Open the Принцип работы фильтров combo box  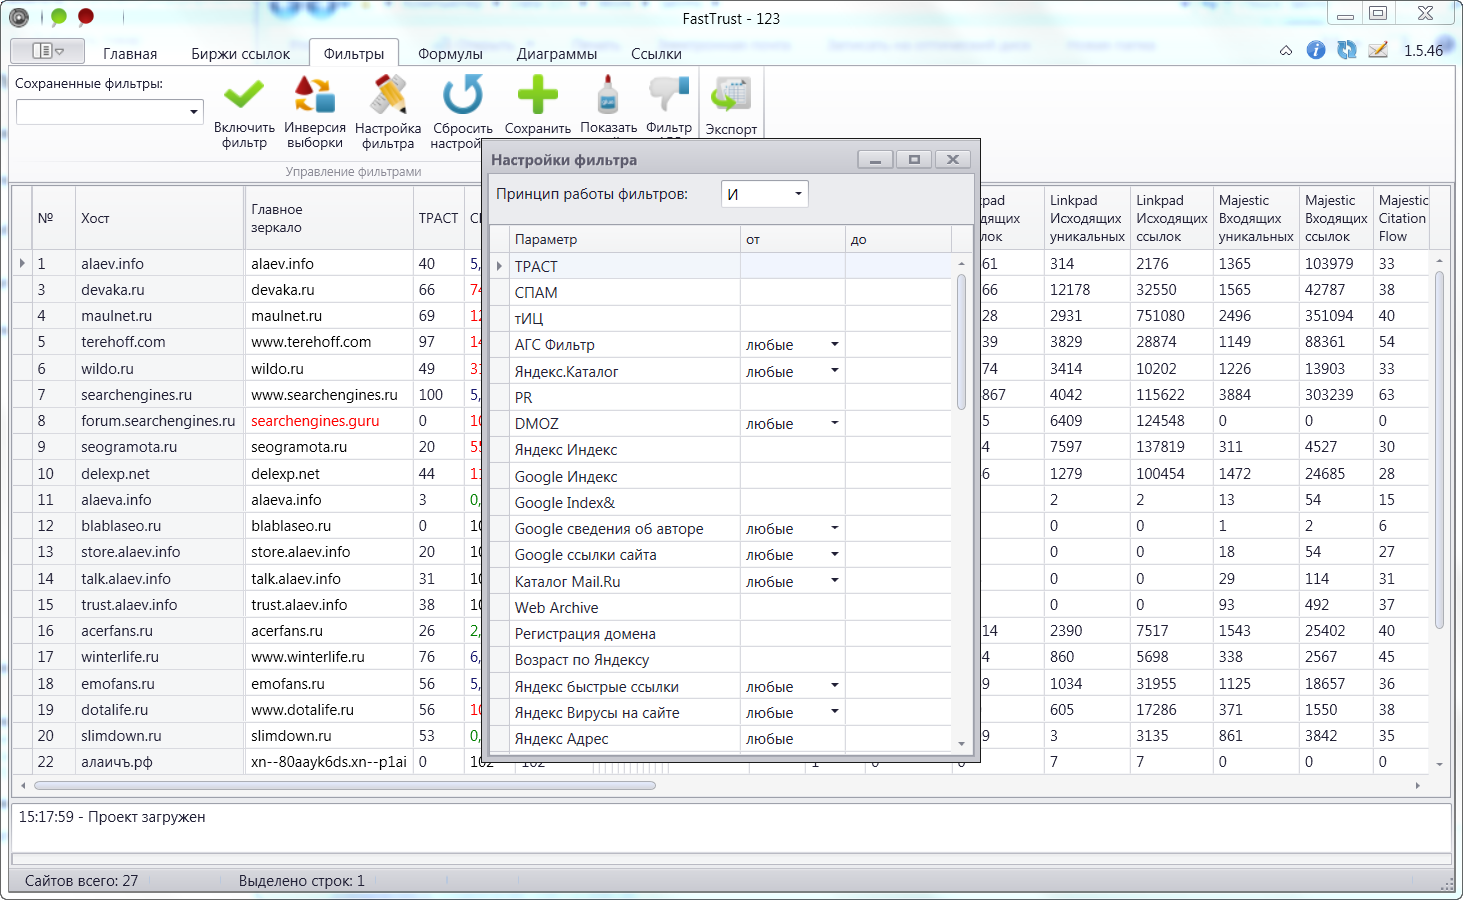point(764,194)
